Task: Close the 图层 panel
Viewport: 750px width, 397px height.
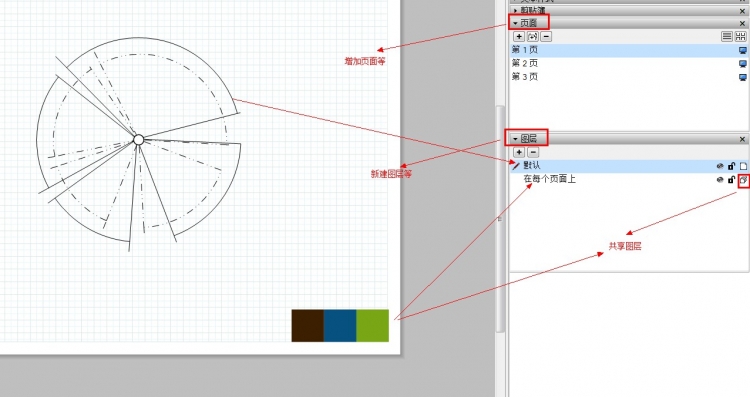Action: click(x=742, y=139)
